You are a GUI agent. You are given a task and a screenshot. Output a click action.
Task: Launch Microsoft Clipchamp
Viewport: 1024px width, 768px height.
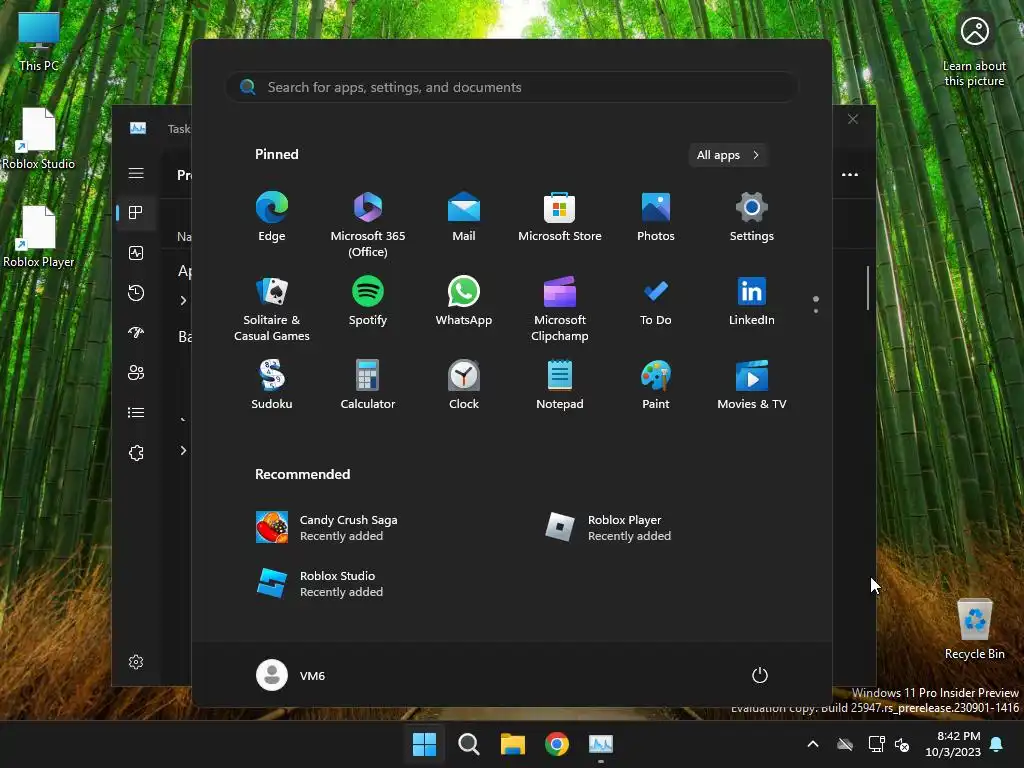click(x=560, y=308)
